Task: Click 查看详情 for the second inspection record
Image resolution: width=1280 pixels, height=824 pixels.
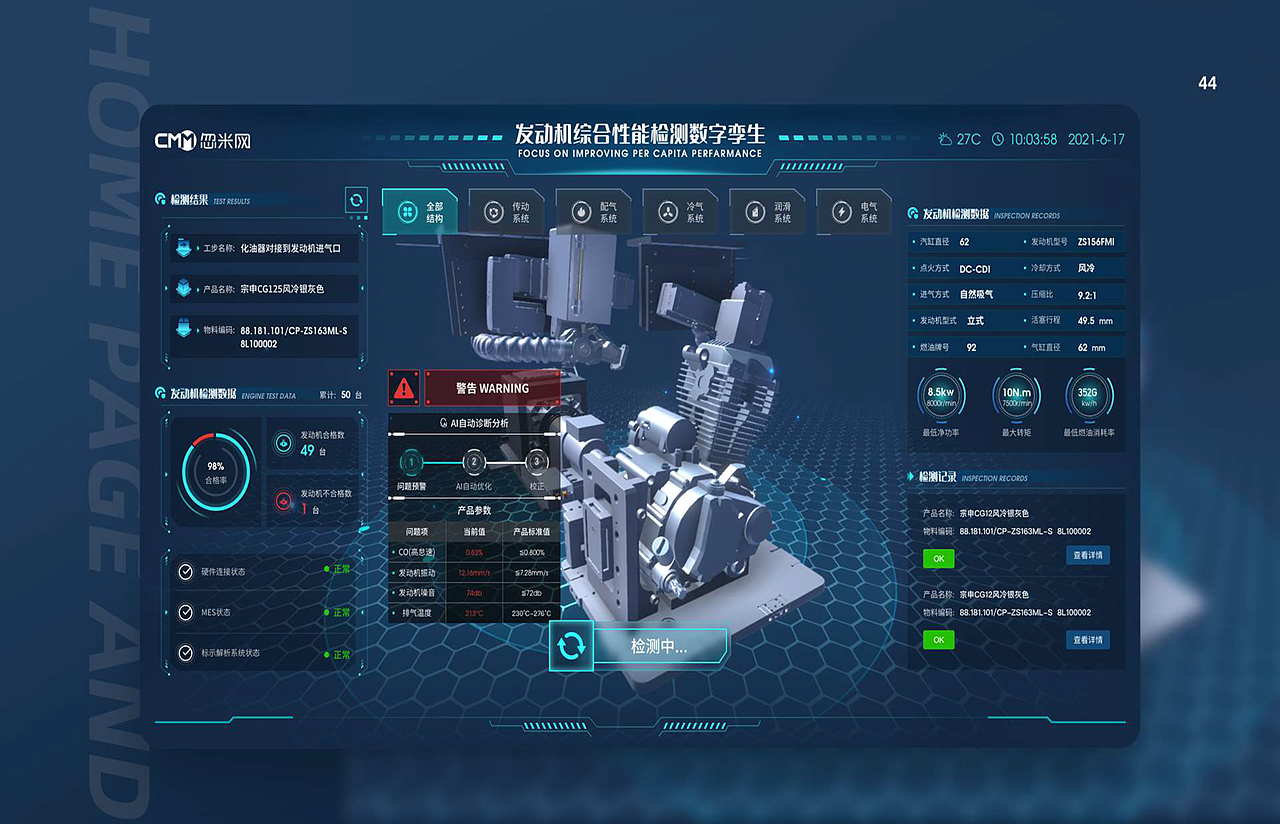Action: point(1088,639)
